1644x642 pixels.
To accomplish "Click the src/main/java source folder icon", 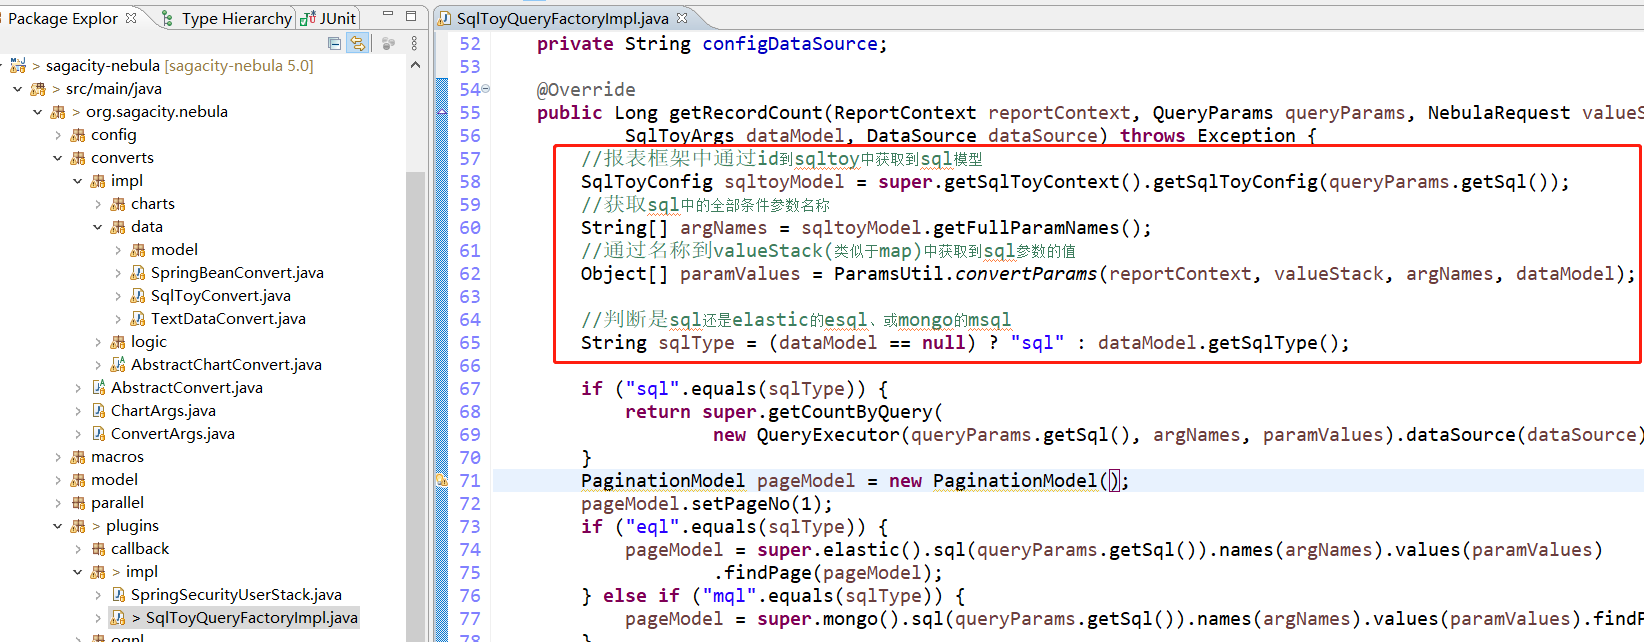I will (38, 89).
